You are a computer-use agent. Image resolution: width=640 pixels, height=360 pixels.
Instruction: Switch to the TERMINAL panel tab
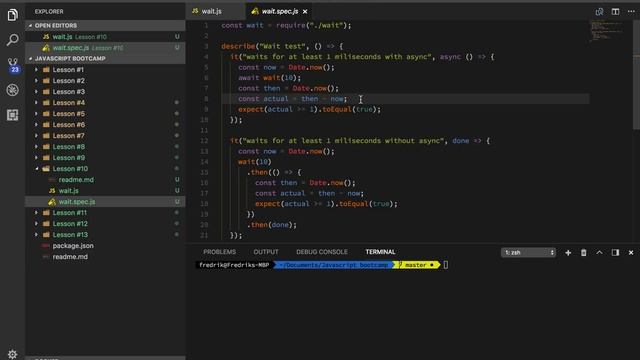380,252
